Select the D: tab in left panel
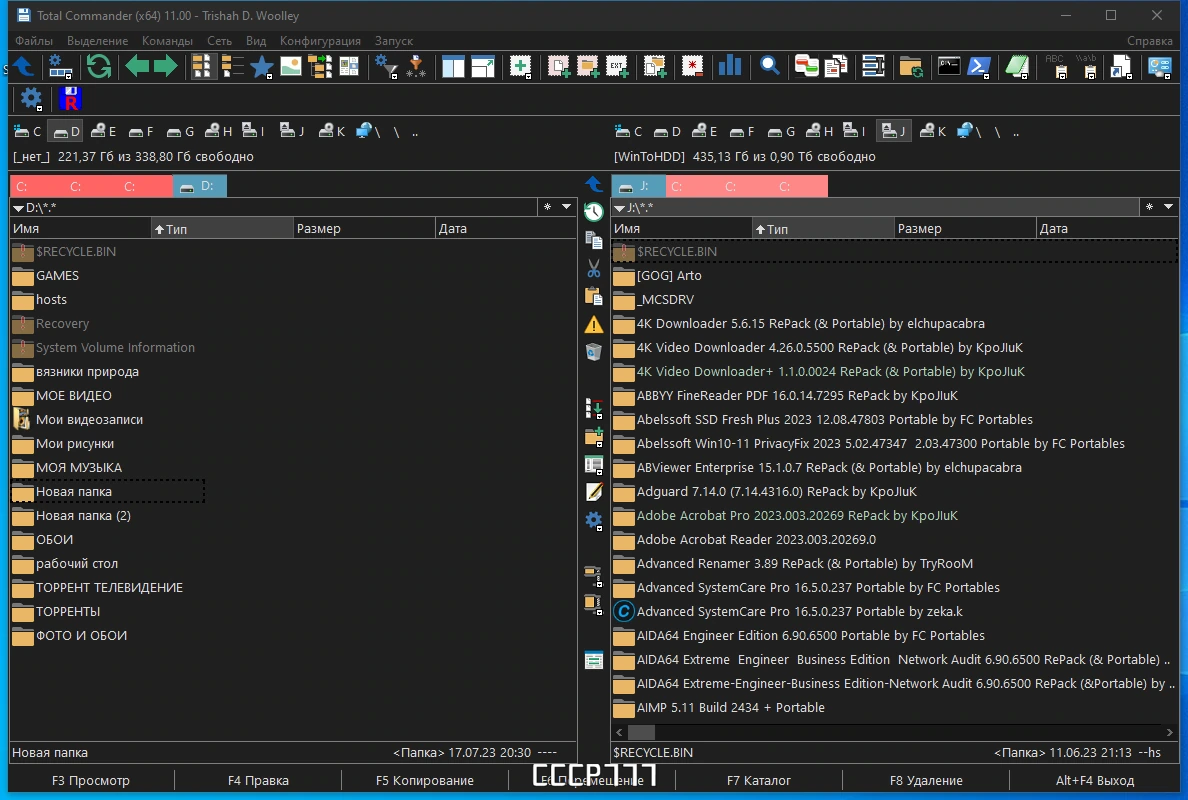The width and height of the screenshot is (1188, 800). 199,186
